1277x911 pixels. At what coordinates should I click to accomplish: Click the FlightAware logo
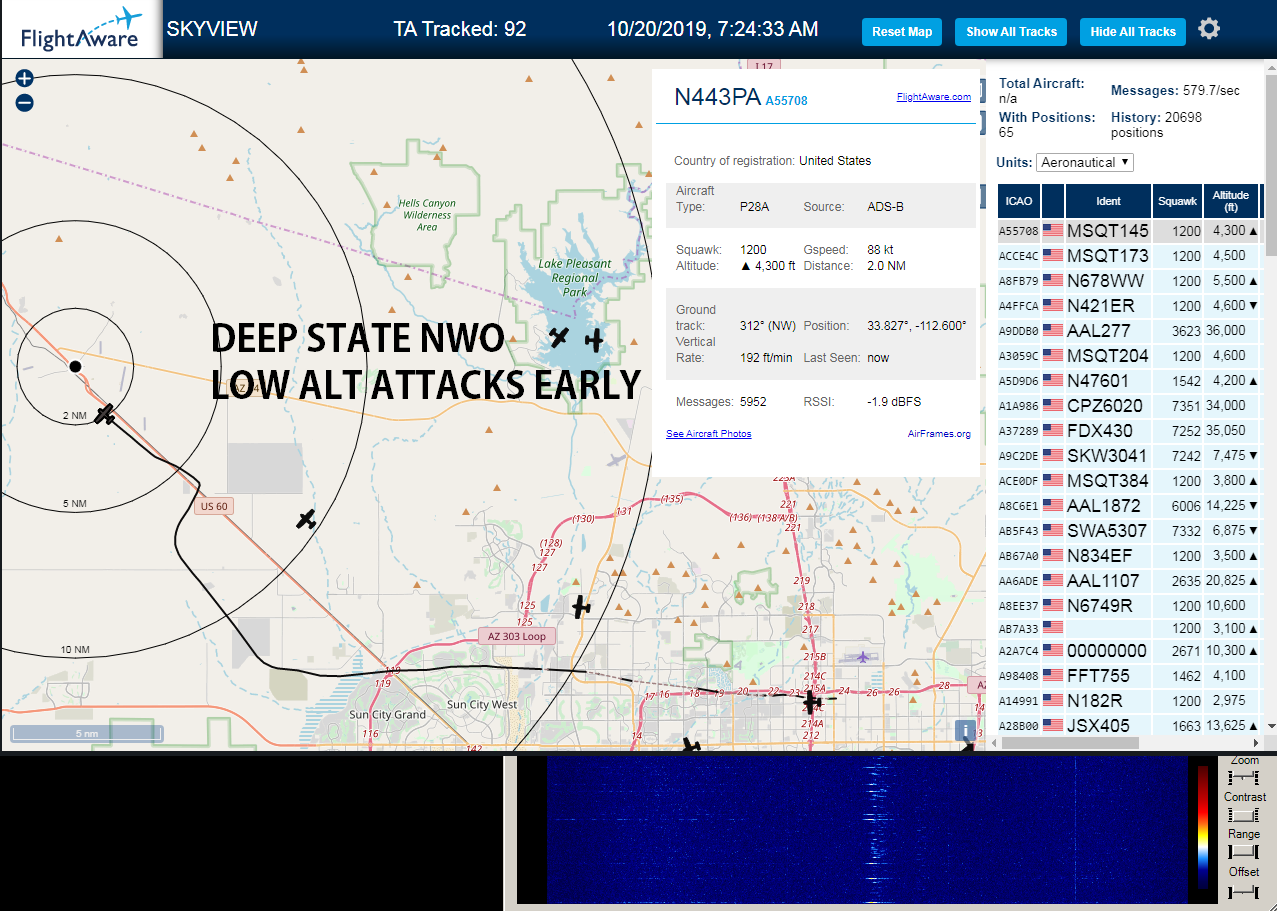point(81,29)
